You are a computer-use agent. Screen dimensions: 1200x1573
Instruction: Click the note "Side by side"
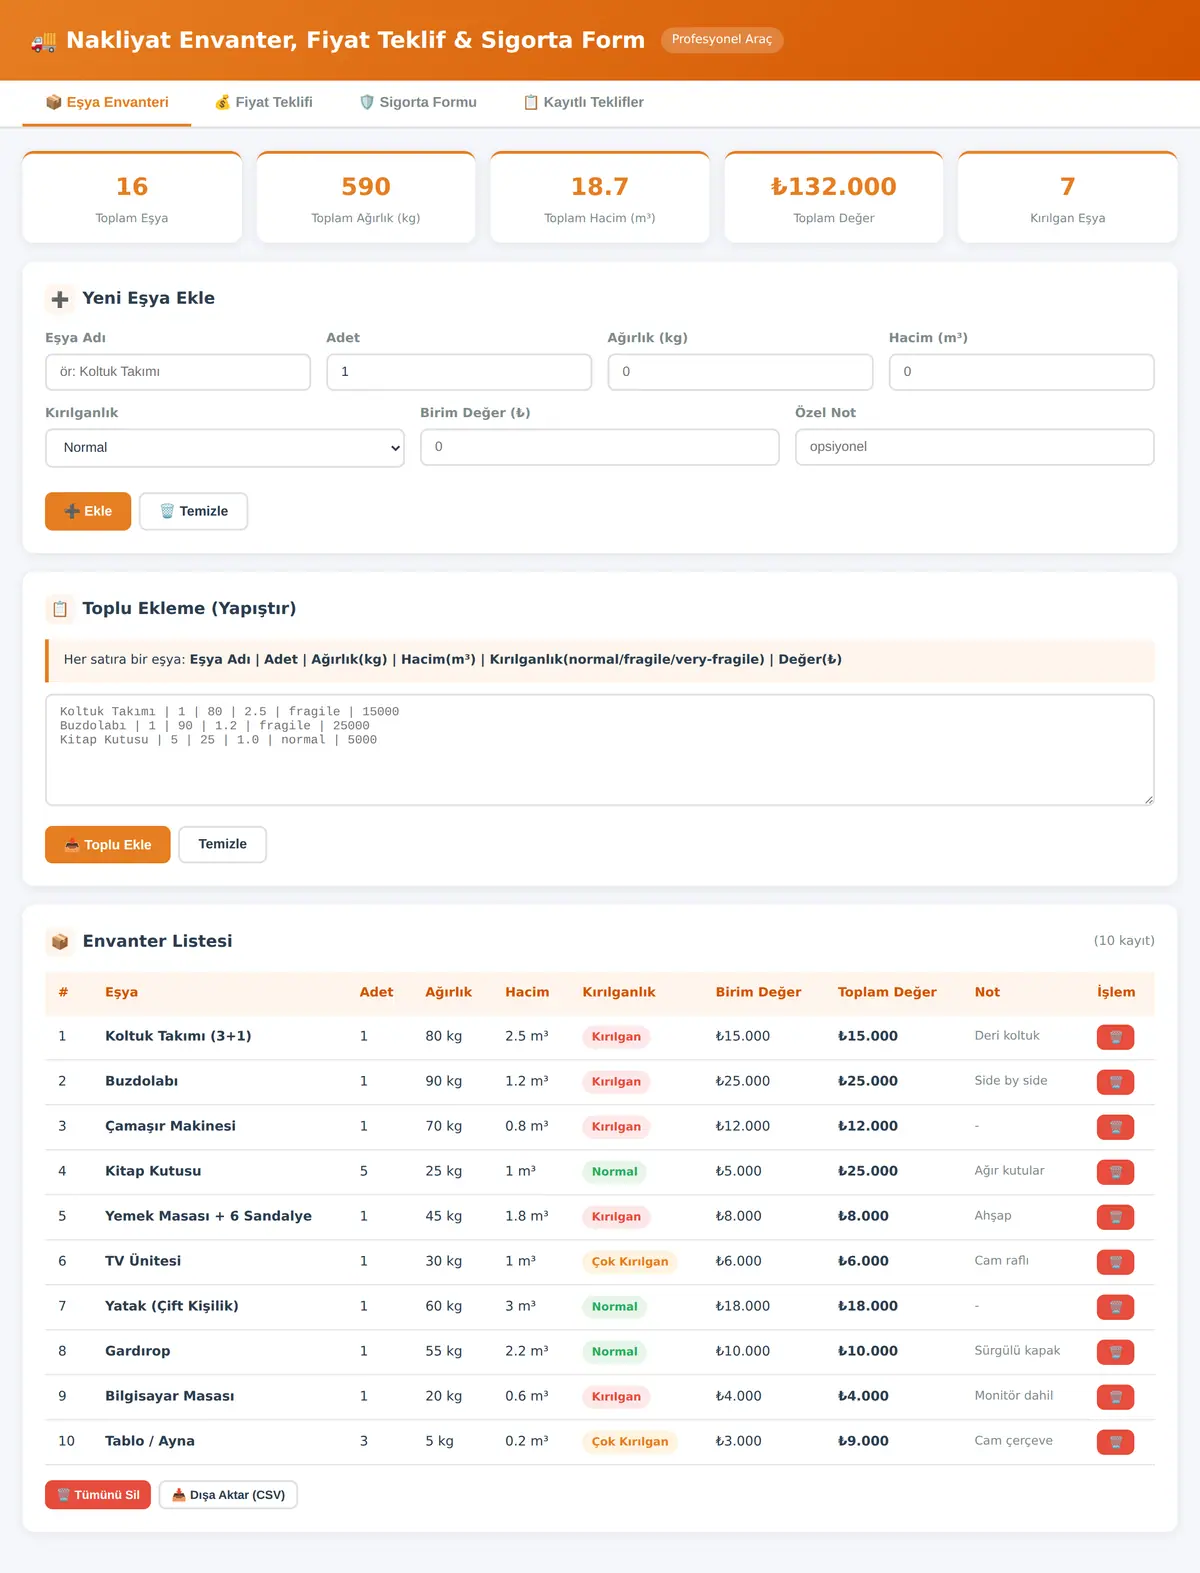pyautogui.click(x=1011, y=1081)
